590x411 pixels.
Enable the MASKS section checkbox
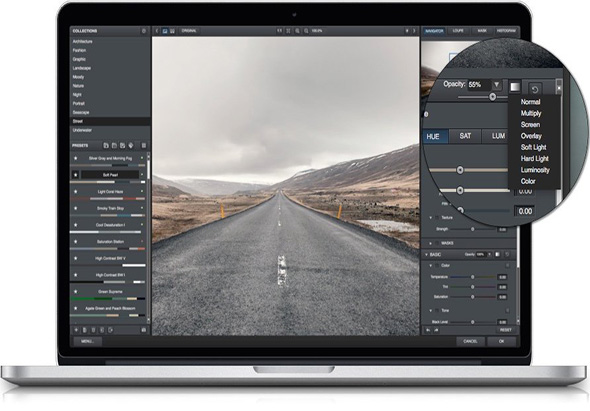[x=437, y=243]
